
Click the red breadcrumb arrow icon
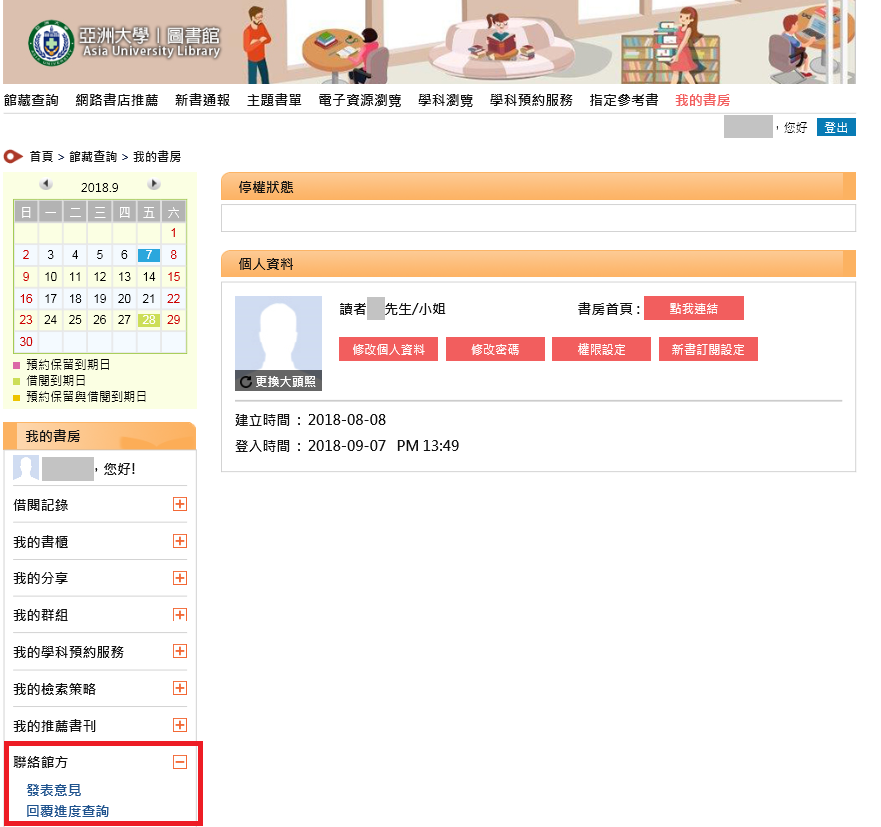click(12, 156)
